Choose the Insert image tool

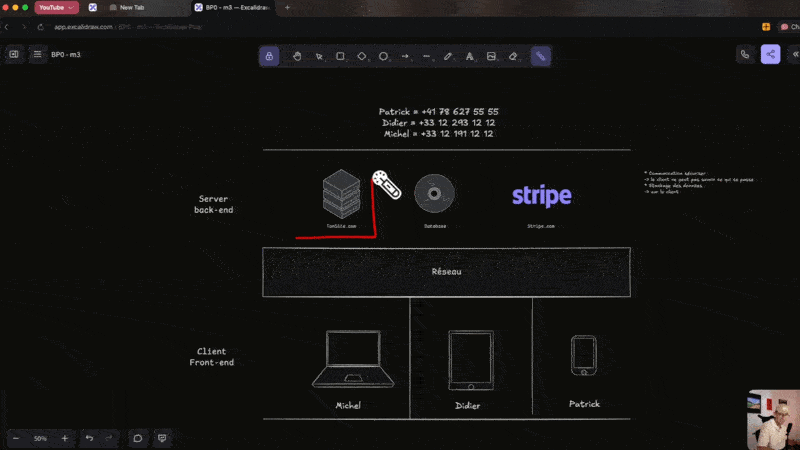(x=491, y=56)
